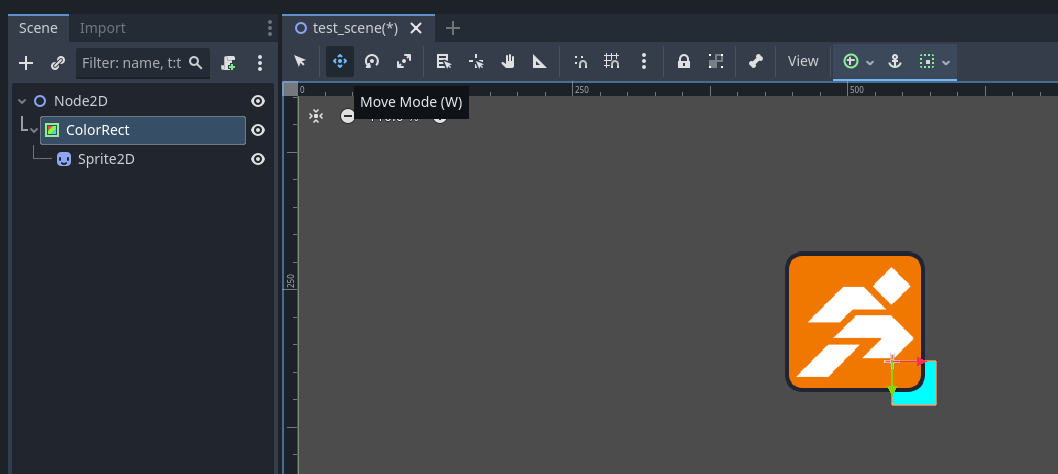This screenshot has height=474, width=1058.
Task: Group the selected node's children
Action: click(x=716, y=61)
